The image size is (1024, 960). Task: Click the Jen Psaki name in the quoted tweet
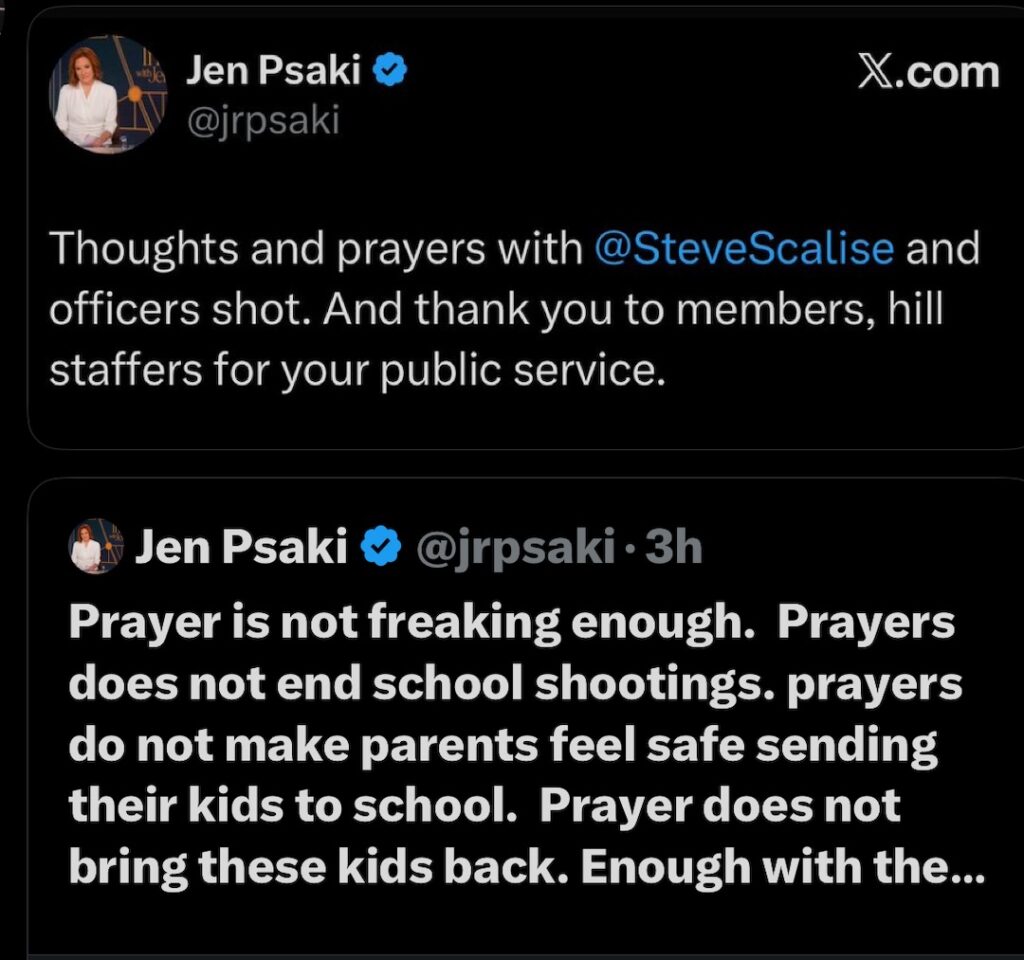[240, 547]
